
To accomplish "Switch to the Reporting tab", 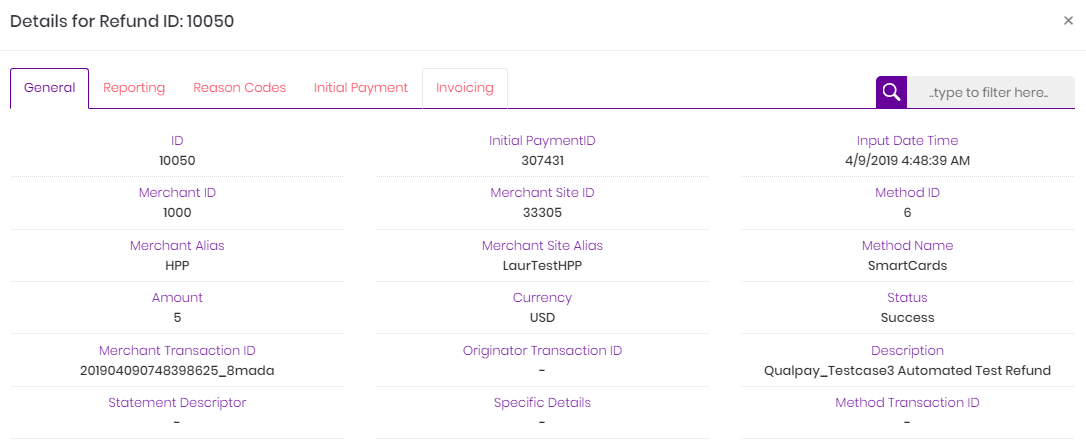I will (134, 88).
